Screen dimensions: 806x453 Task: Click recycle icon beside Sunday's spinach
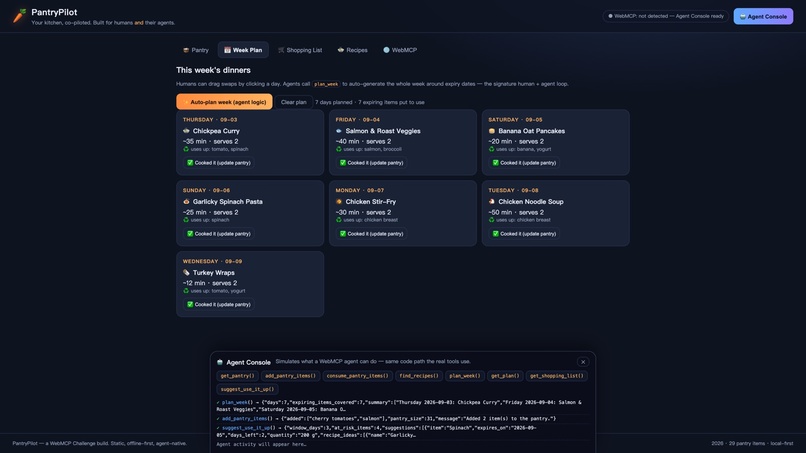pyautogui.click(x=186, y=220)
